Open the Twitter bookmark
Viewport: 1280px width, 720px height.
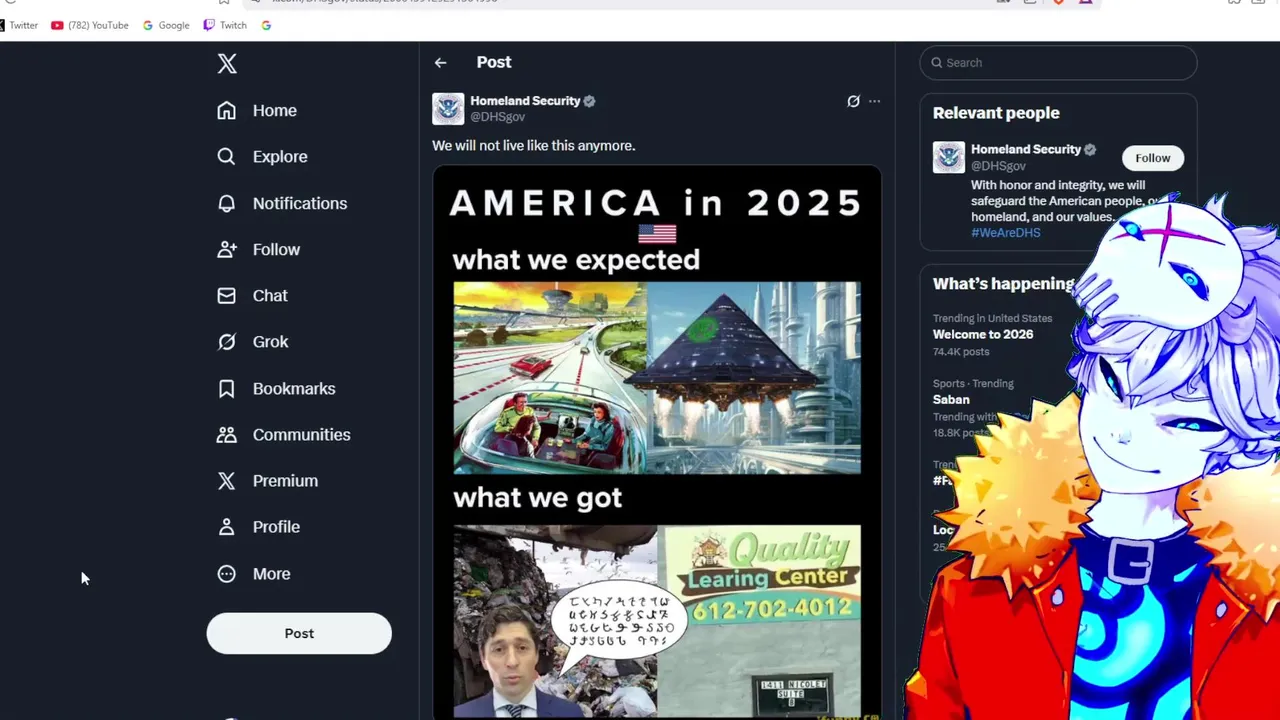pyautogui.click(x=18, y=25)
